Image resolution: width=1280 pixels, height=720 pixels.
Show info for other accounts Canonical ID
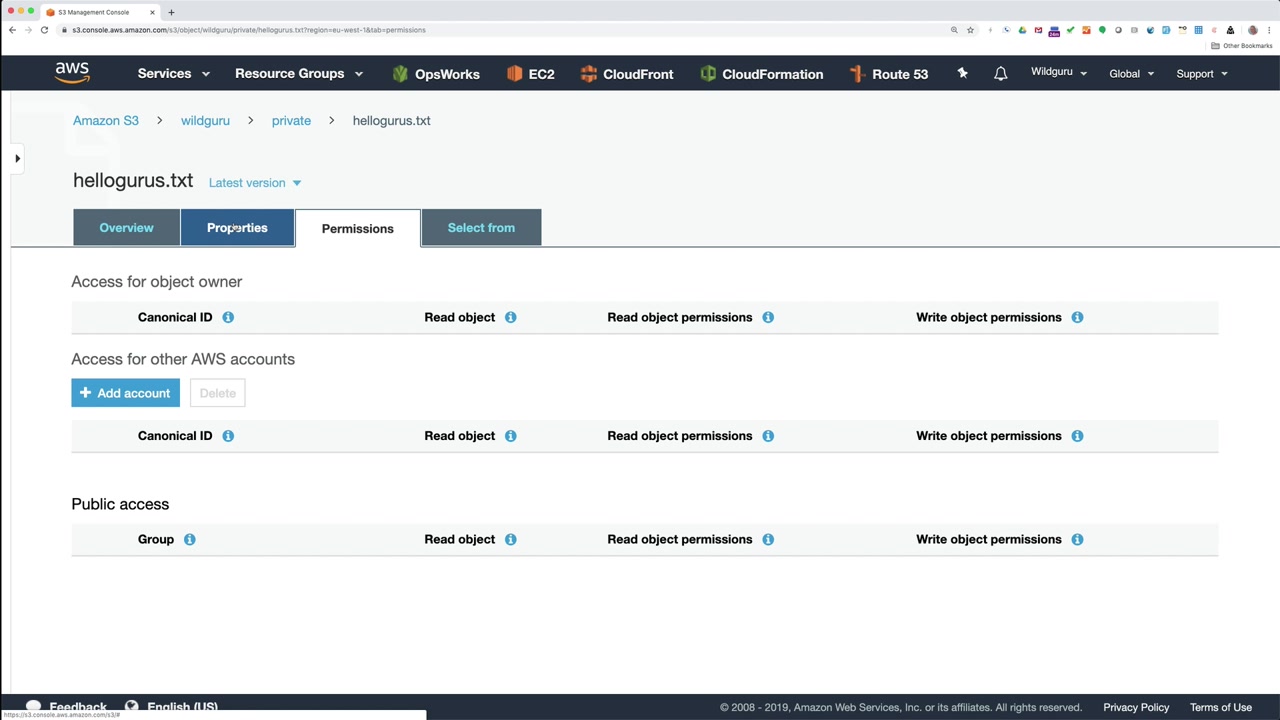228,436
